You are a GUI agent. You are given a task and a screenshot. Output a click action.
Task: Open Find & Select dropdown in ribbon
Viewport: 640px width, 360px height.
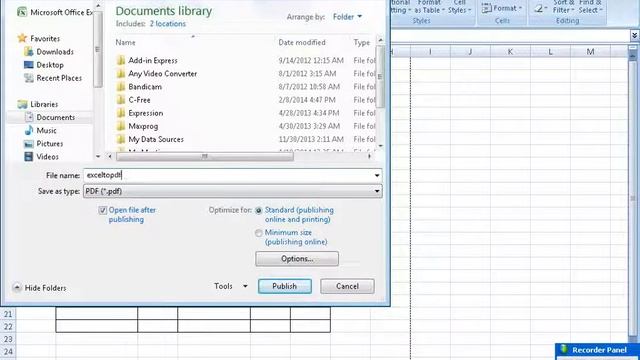(x=590, y=7)
